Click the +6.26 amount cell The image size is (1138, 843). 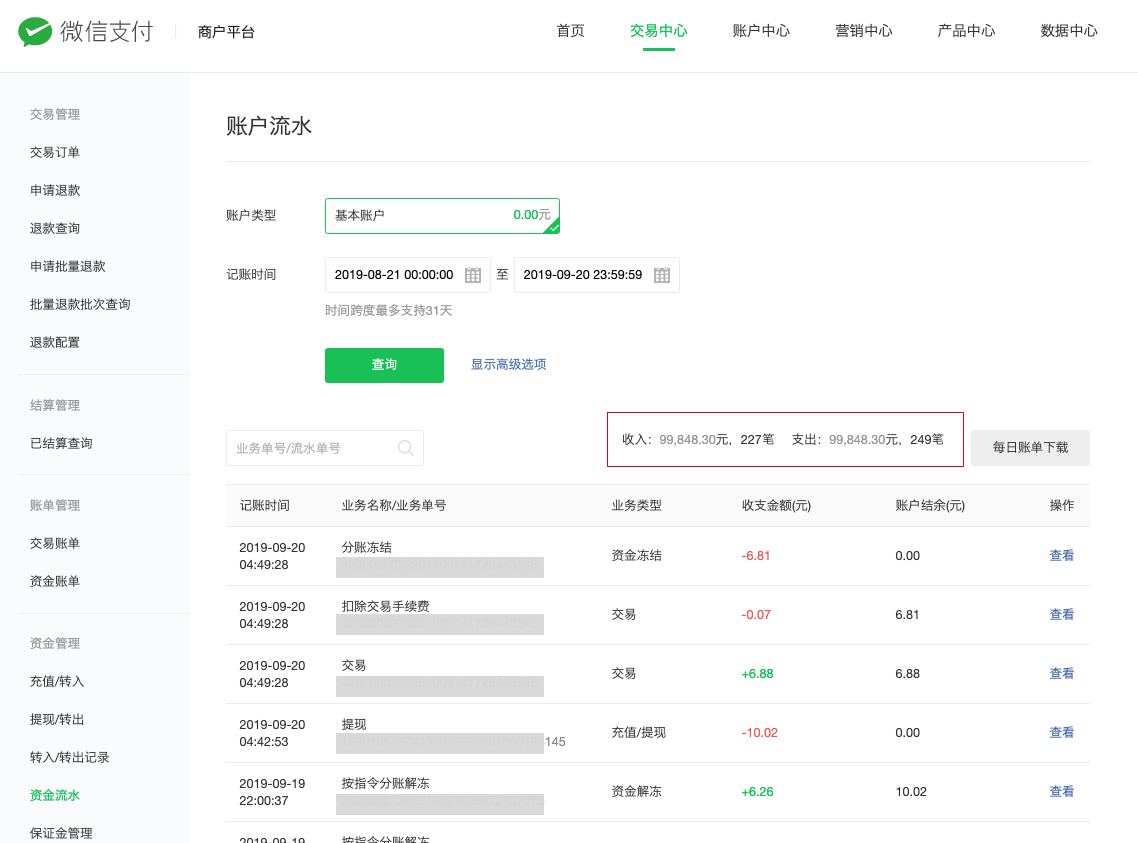click(x=757, y=791)
